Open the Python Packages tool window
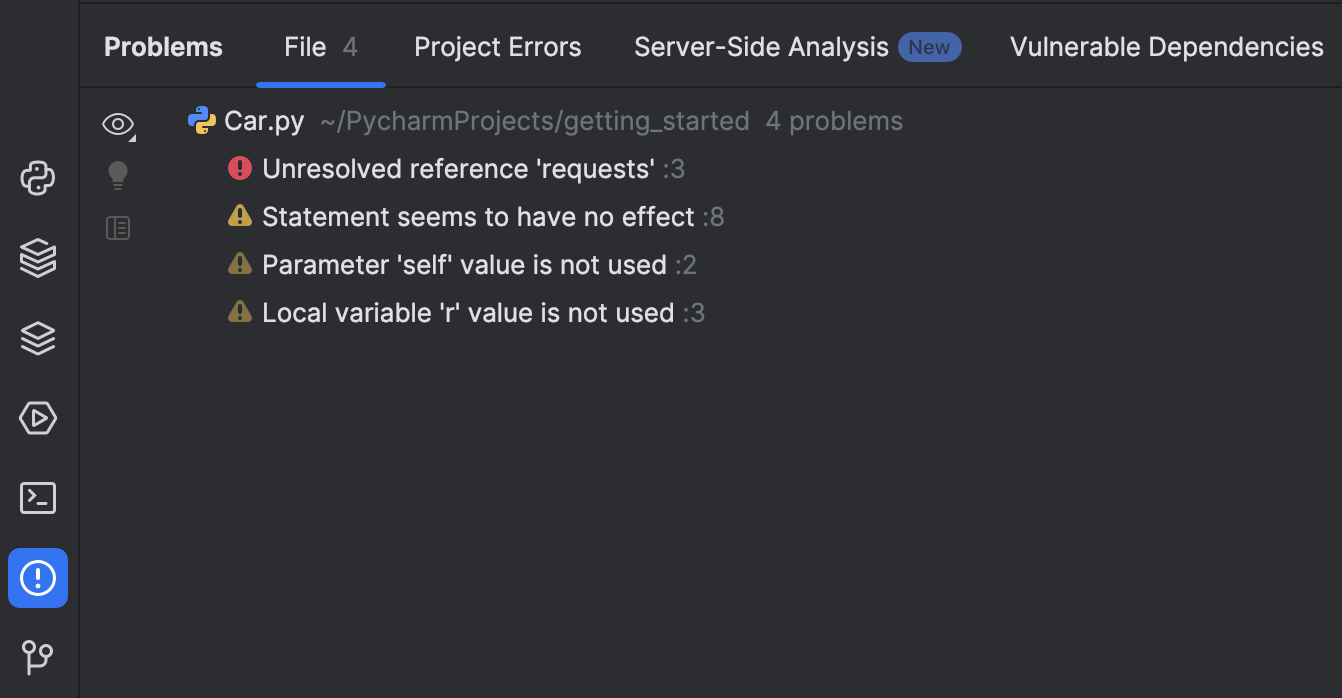1342x698 pixels. pos(38,259)
